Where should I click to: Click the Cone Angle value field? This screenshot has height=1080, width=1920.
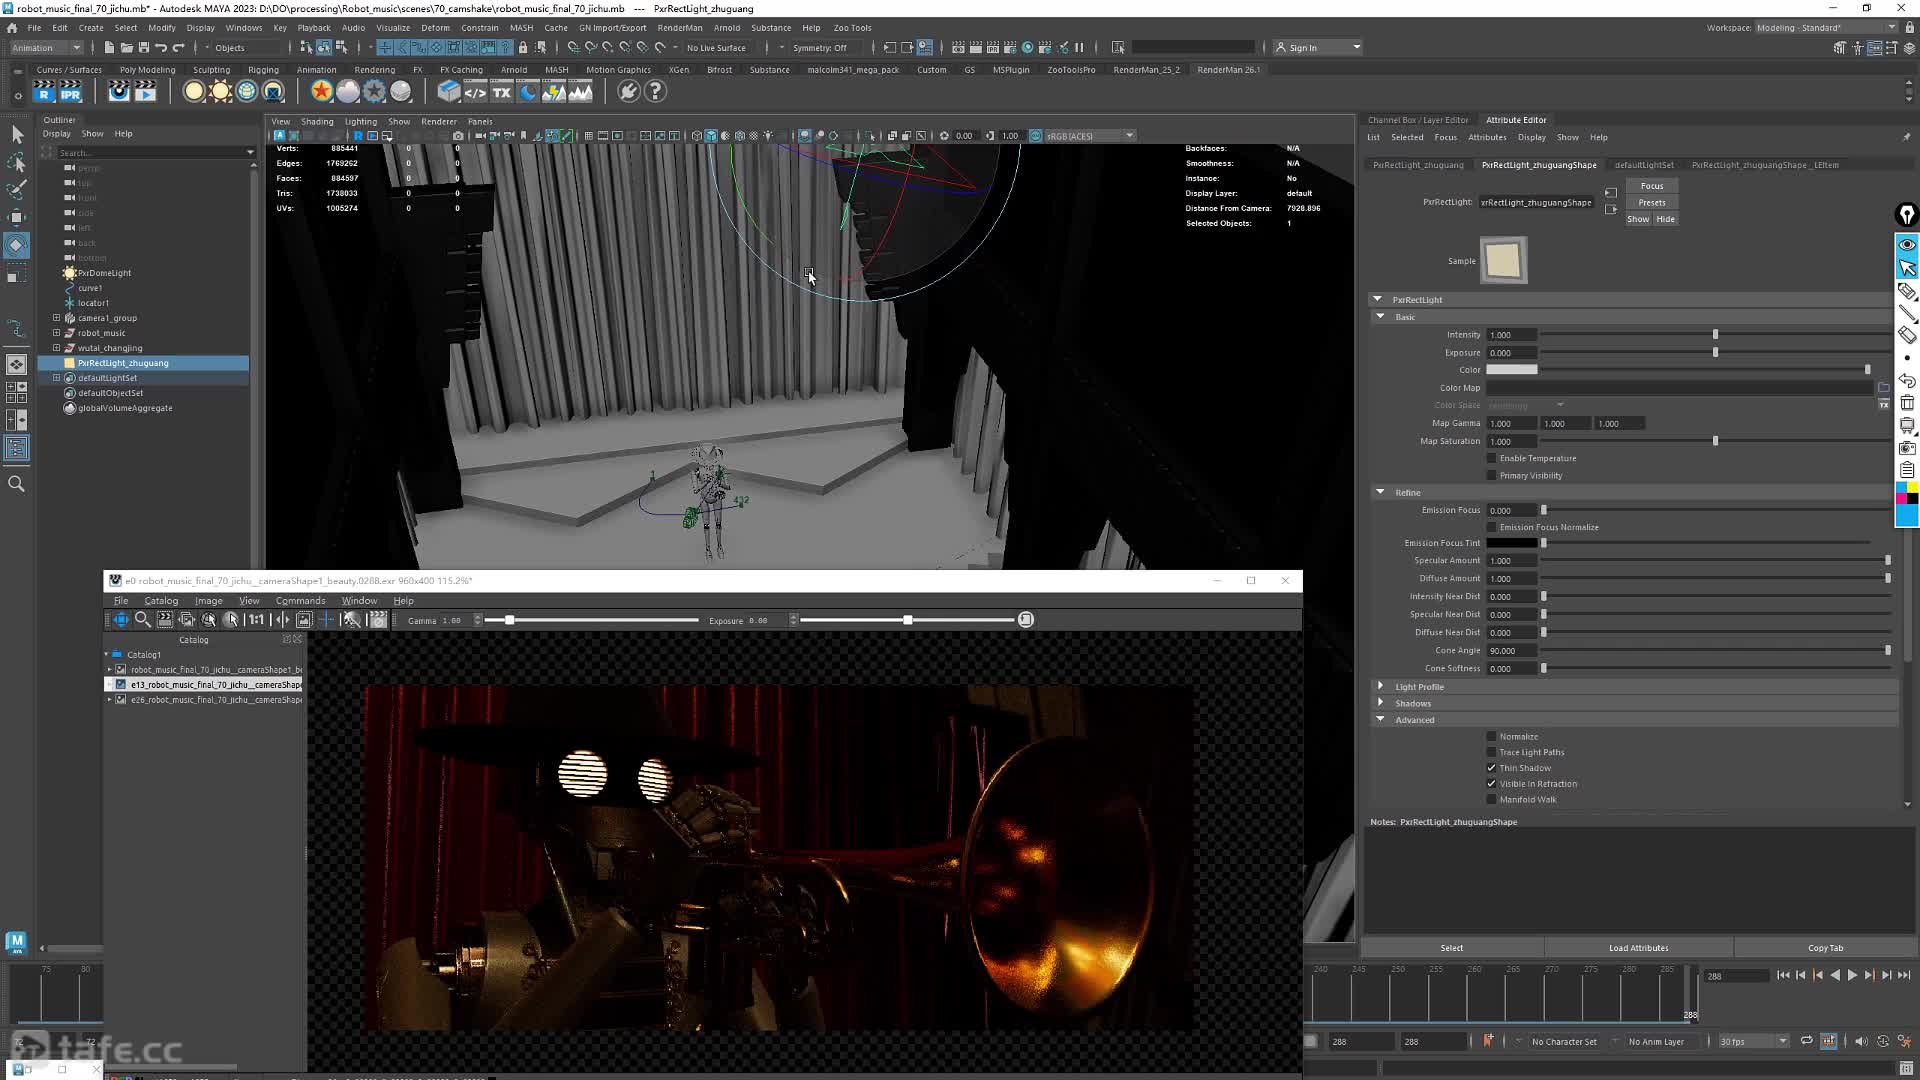click(1511, 651)
